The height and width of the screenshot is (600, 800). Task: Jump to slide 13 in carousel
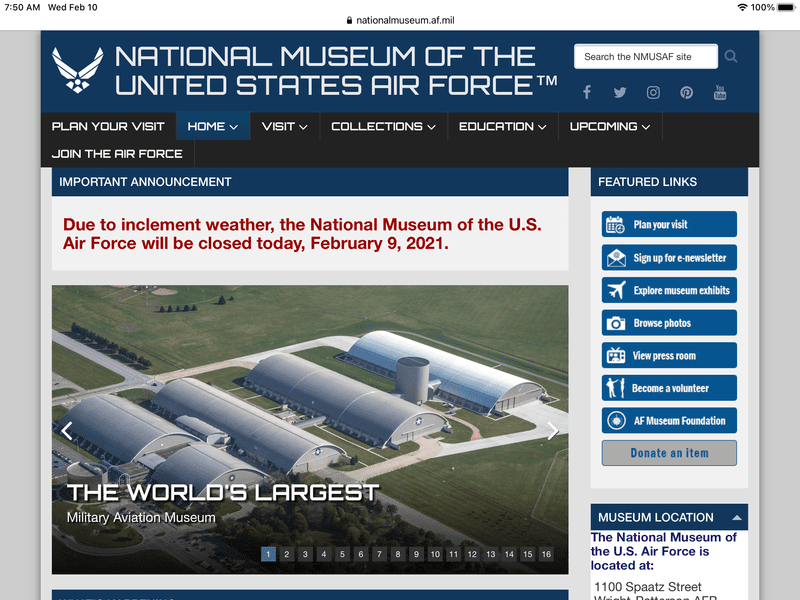pyautogui.click(x=491, y=554)
